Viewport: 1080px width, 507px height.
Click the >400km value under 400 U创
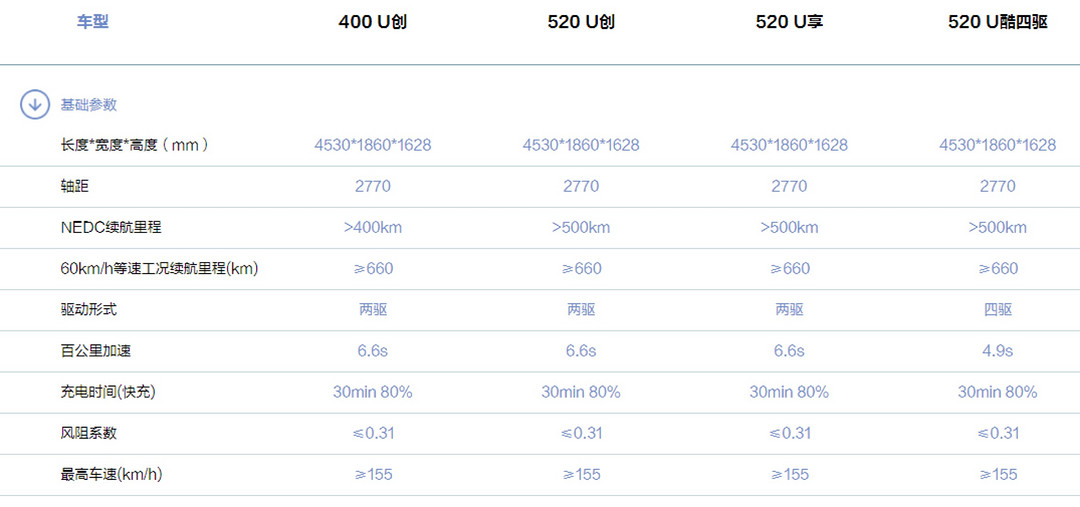point(373,227)
